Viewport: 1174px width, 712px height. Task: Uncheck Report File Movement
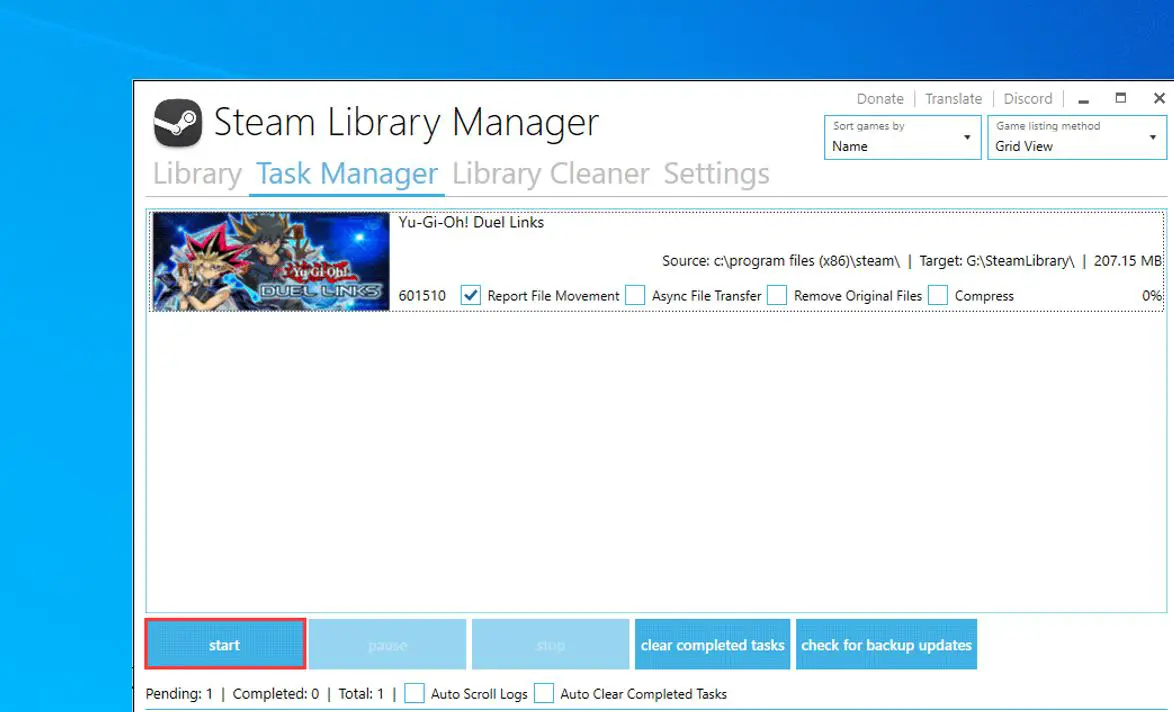(470, 296)
